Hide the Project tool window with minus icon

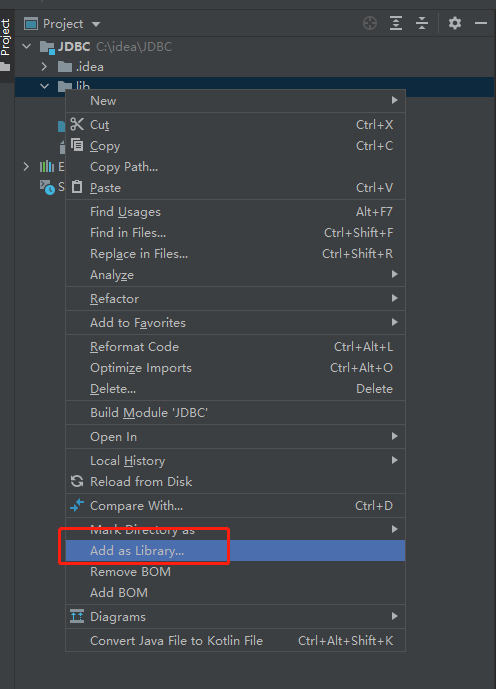(x=481, y=23)
